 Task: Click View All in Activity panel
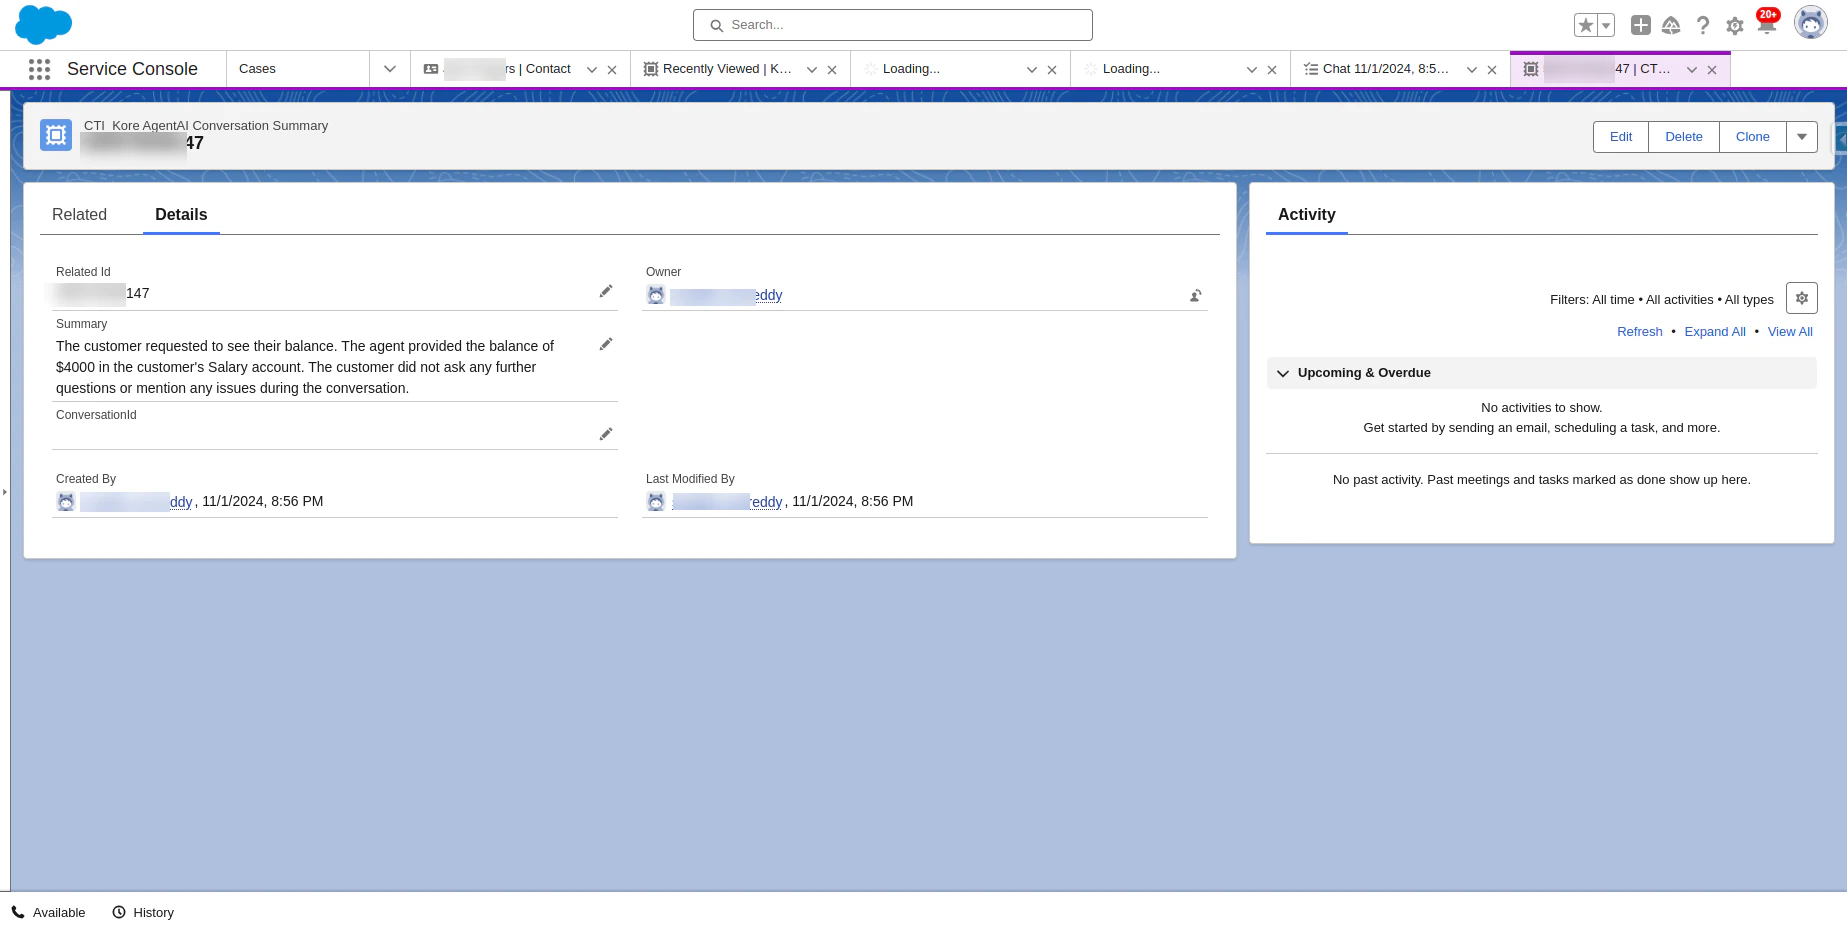(1790, 332)
